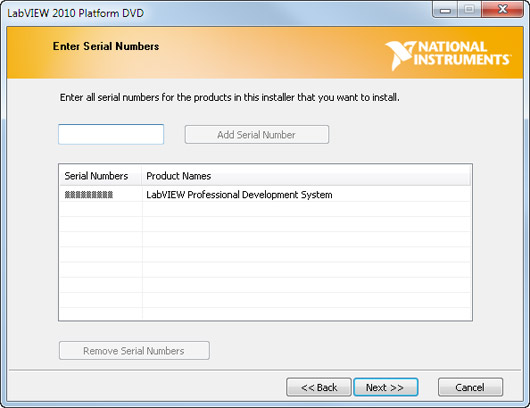Click the Add Serial Number button
Screen dimensions: 530x408
click(x=257, y=135)
